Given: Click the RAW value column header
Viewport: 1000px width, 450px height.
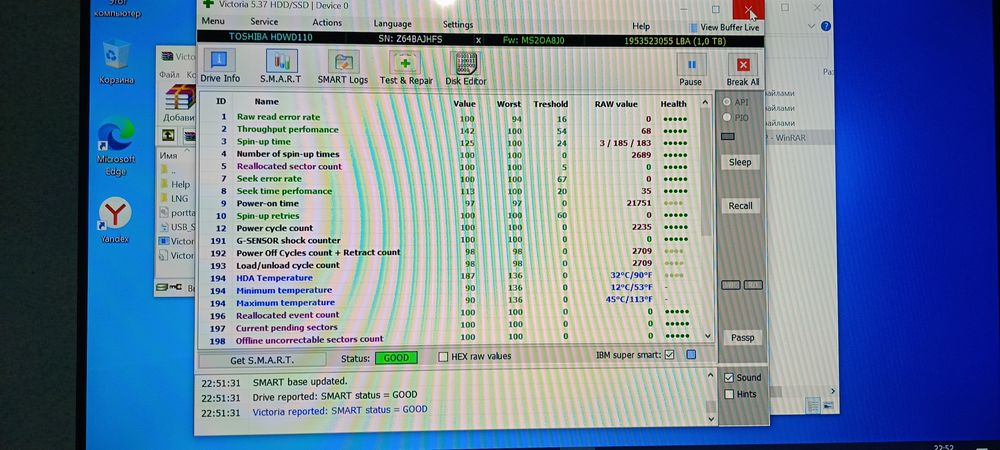Looking at the screenshot, I should tap(616, 104).
